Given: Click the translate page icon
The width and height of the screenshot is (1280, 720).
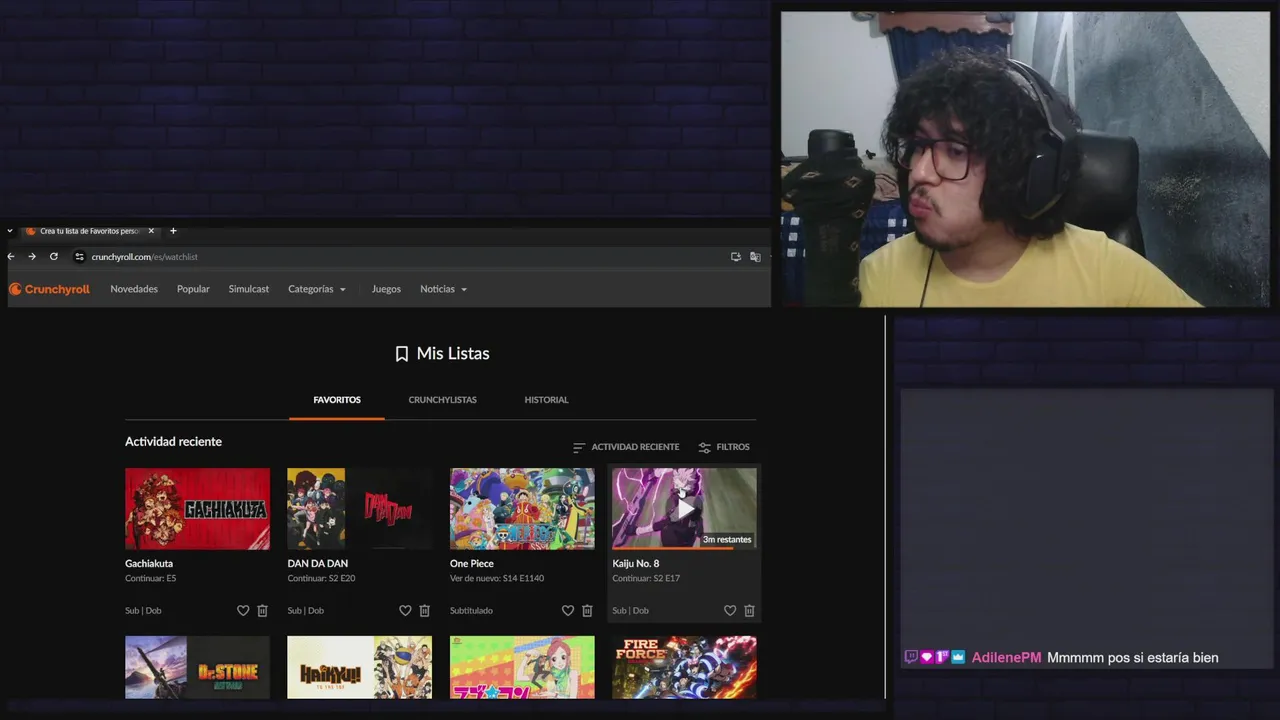Looking at the screenshot, I should (755, 257).
